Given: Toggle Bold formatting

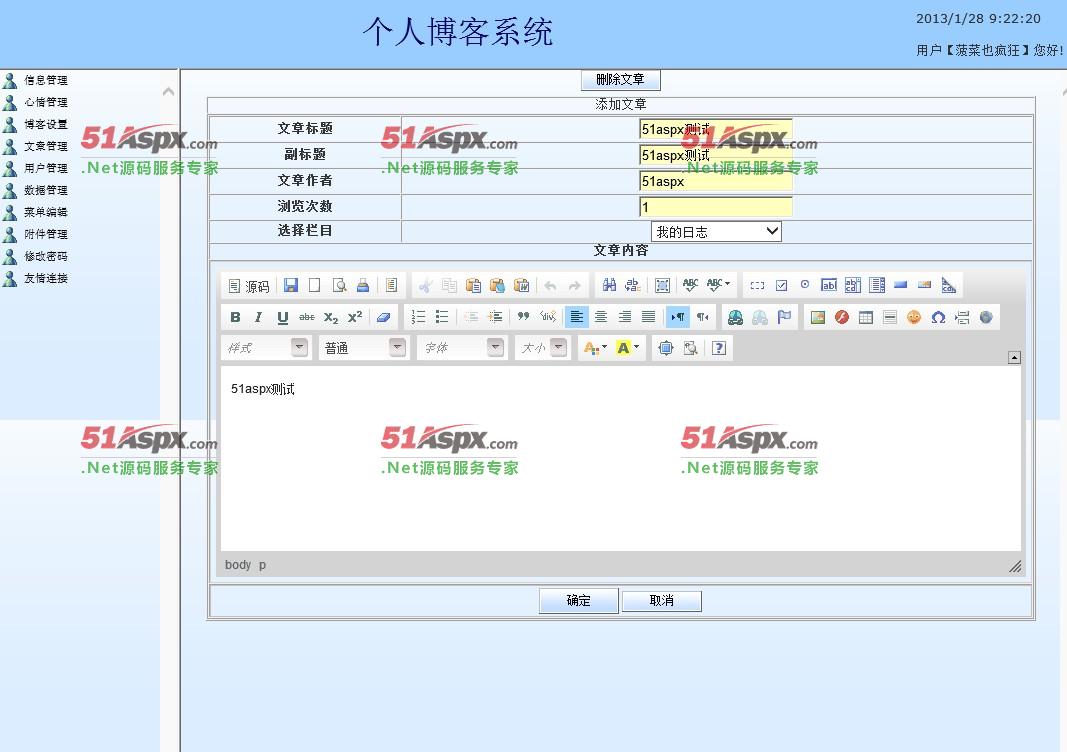Looking at the screenshot, I should pyautogui.click(x=235, y=317).
